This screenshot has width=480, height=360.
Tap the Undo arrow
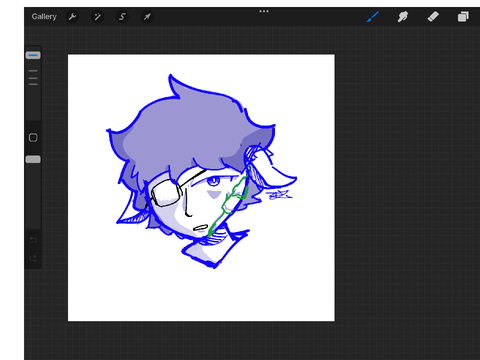[33, 240]
